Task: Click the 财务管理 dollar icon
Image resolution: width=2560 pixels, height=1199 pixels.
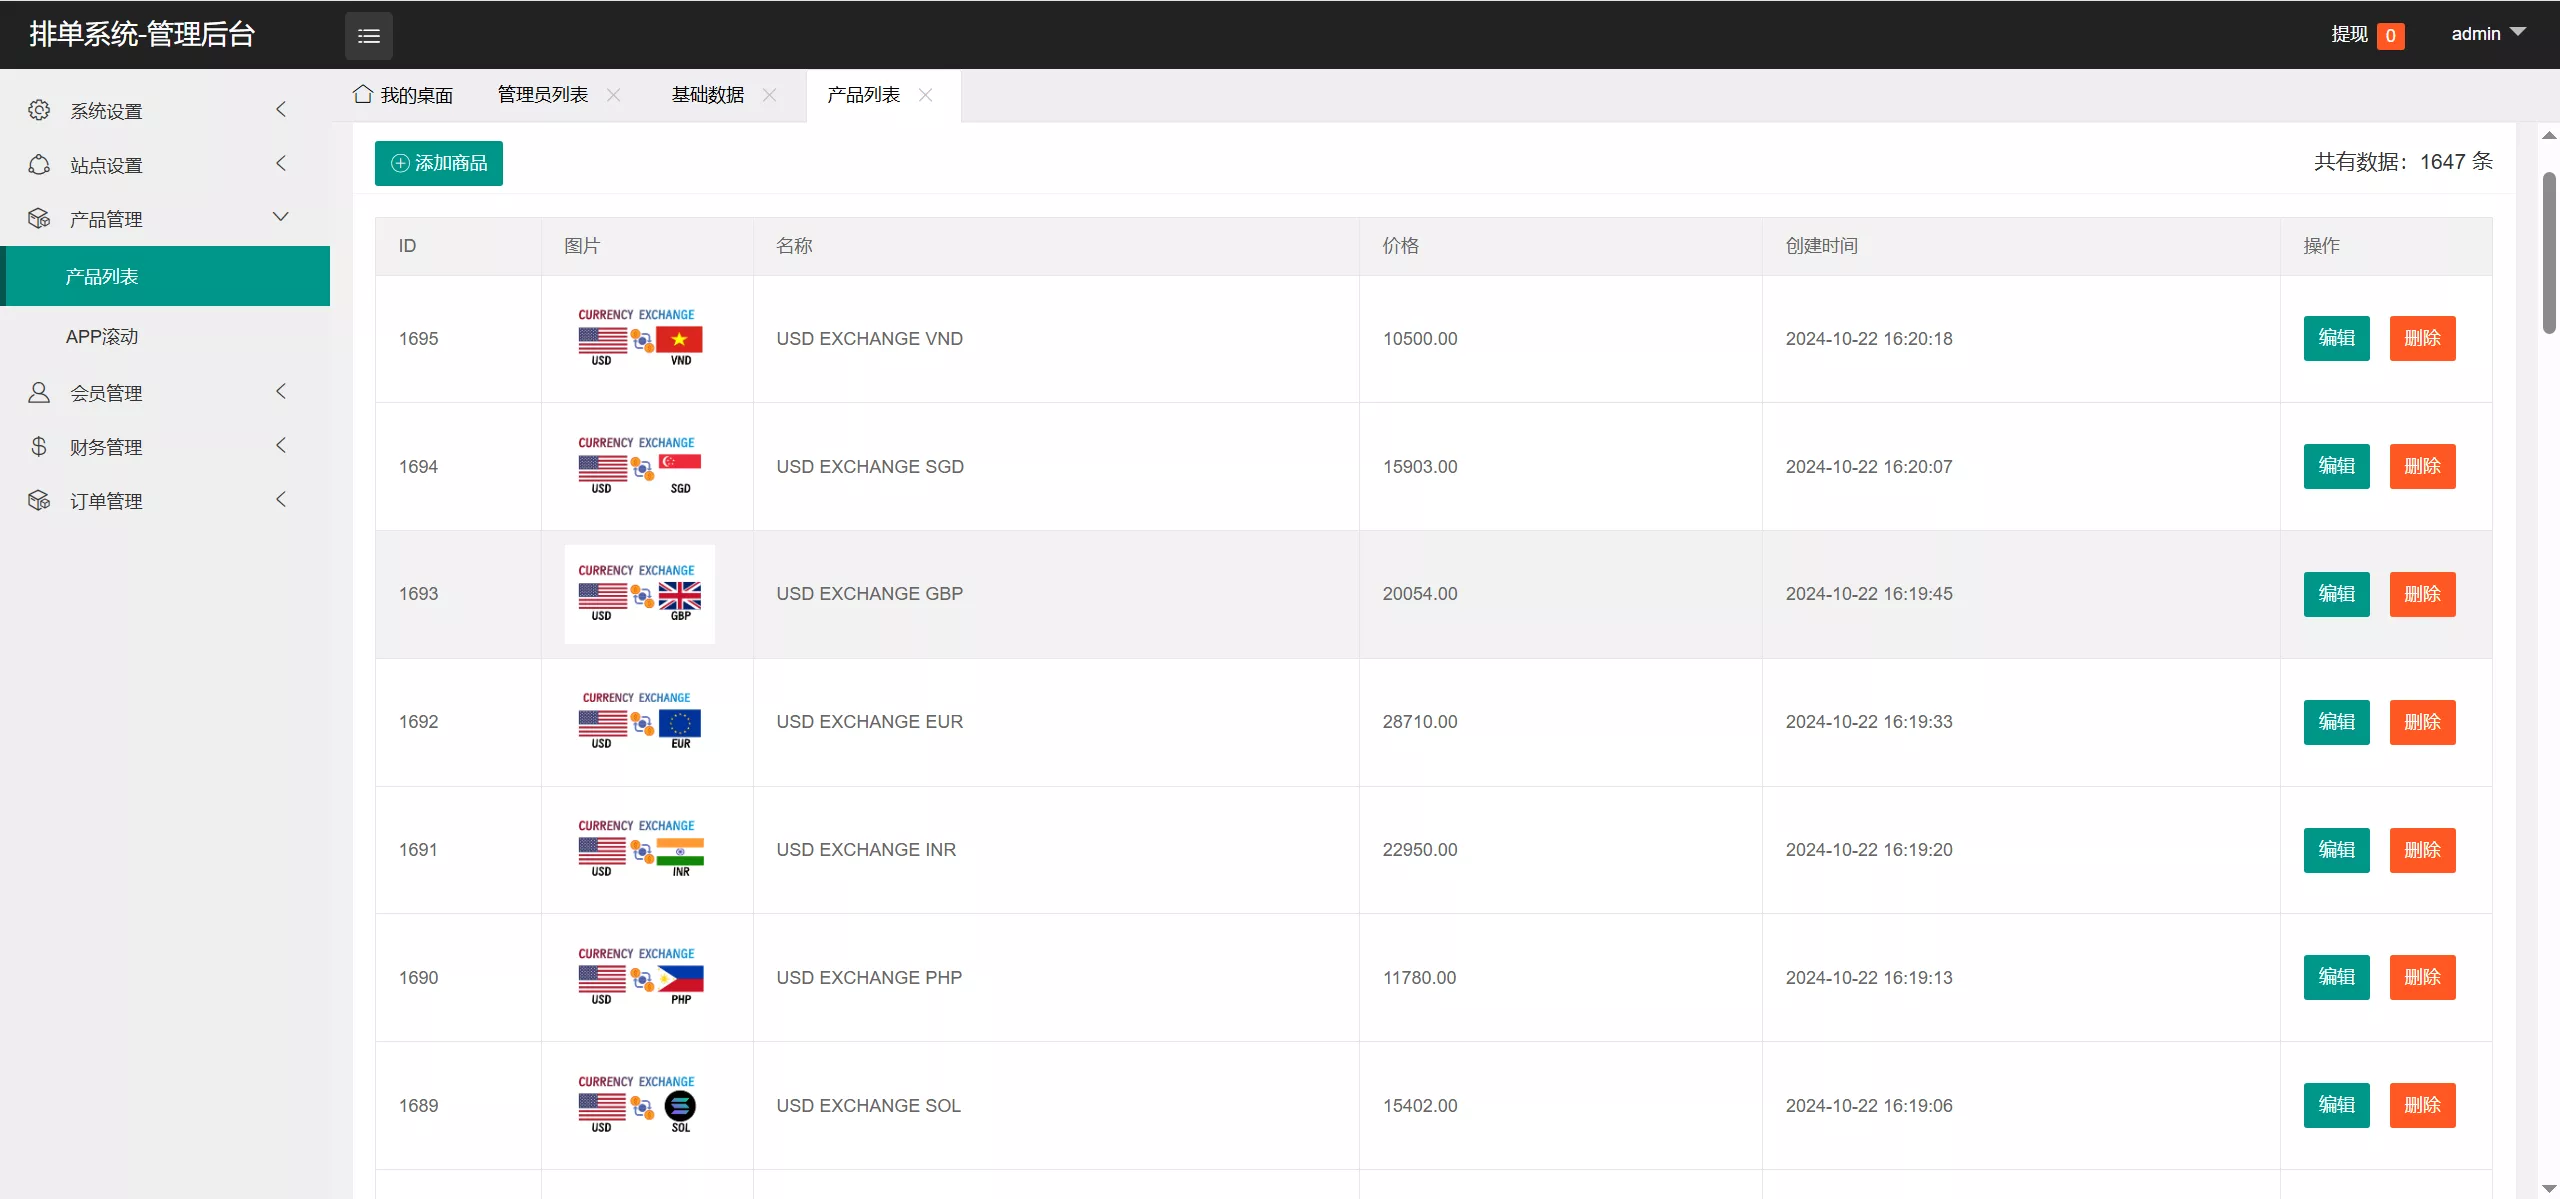Action: click(39, 446)
